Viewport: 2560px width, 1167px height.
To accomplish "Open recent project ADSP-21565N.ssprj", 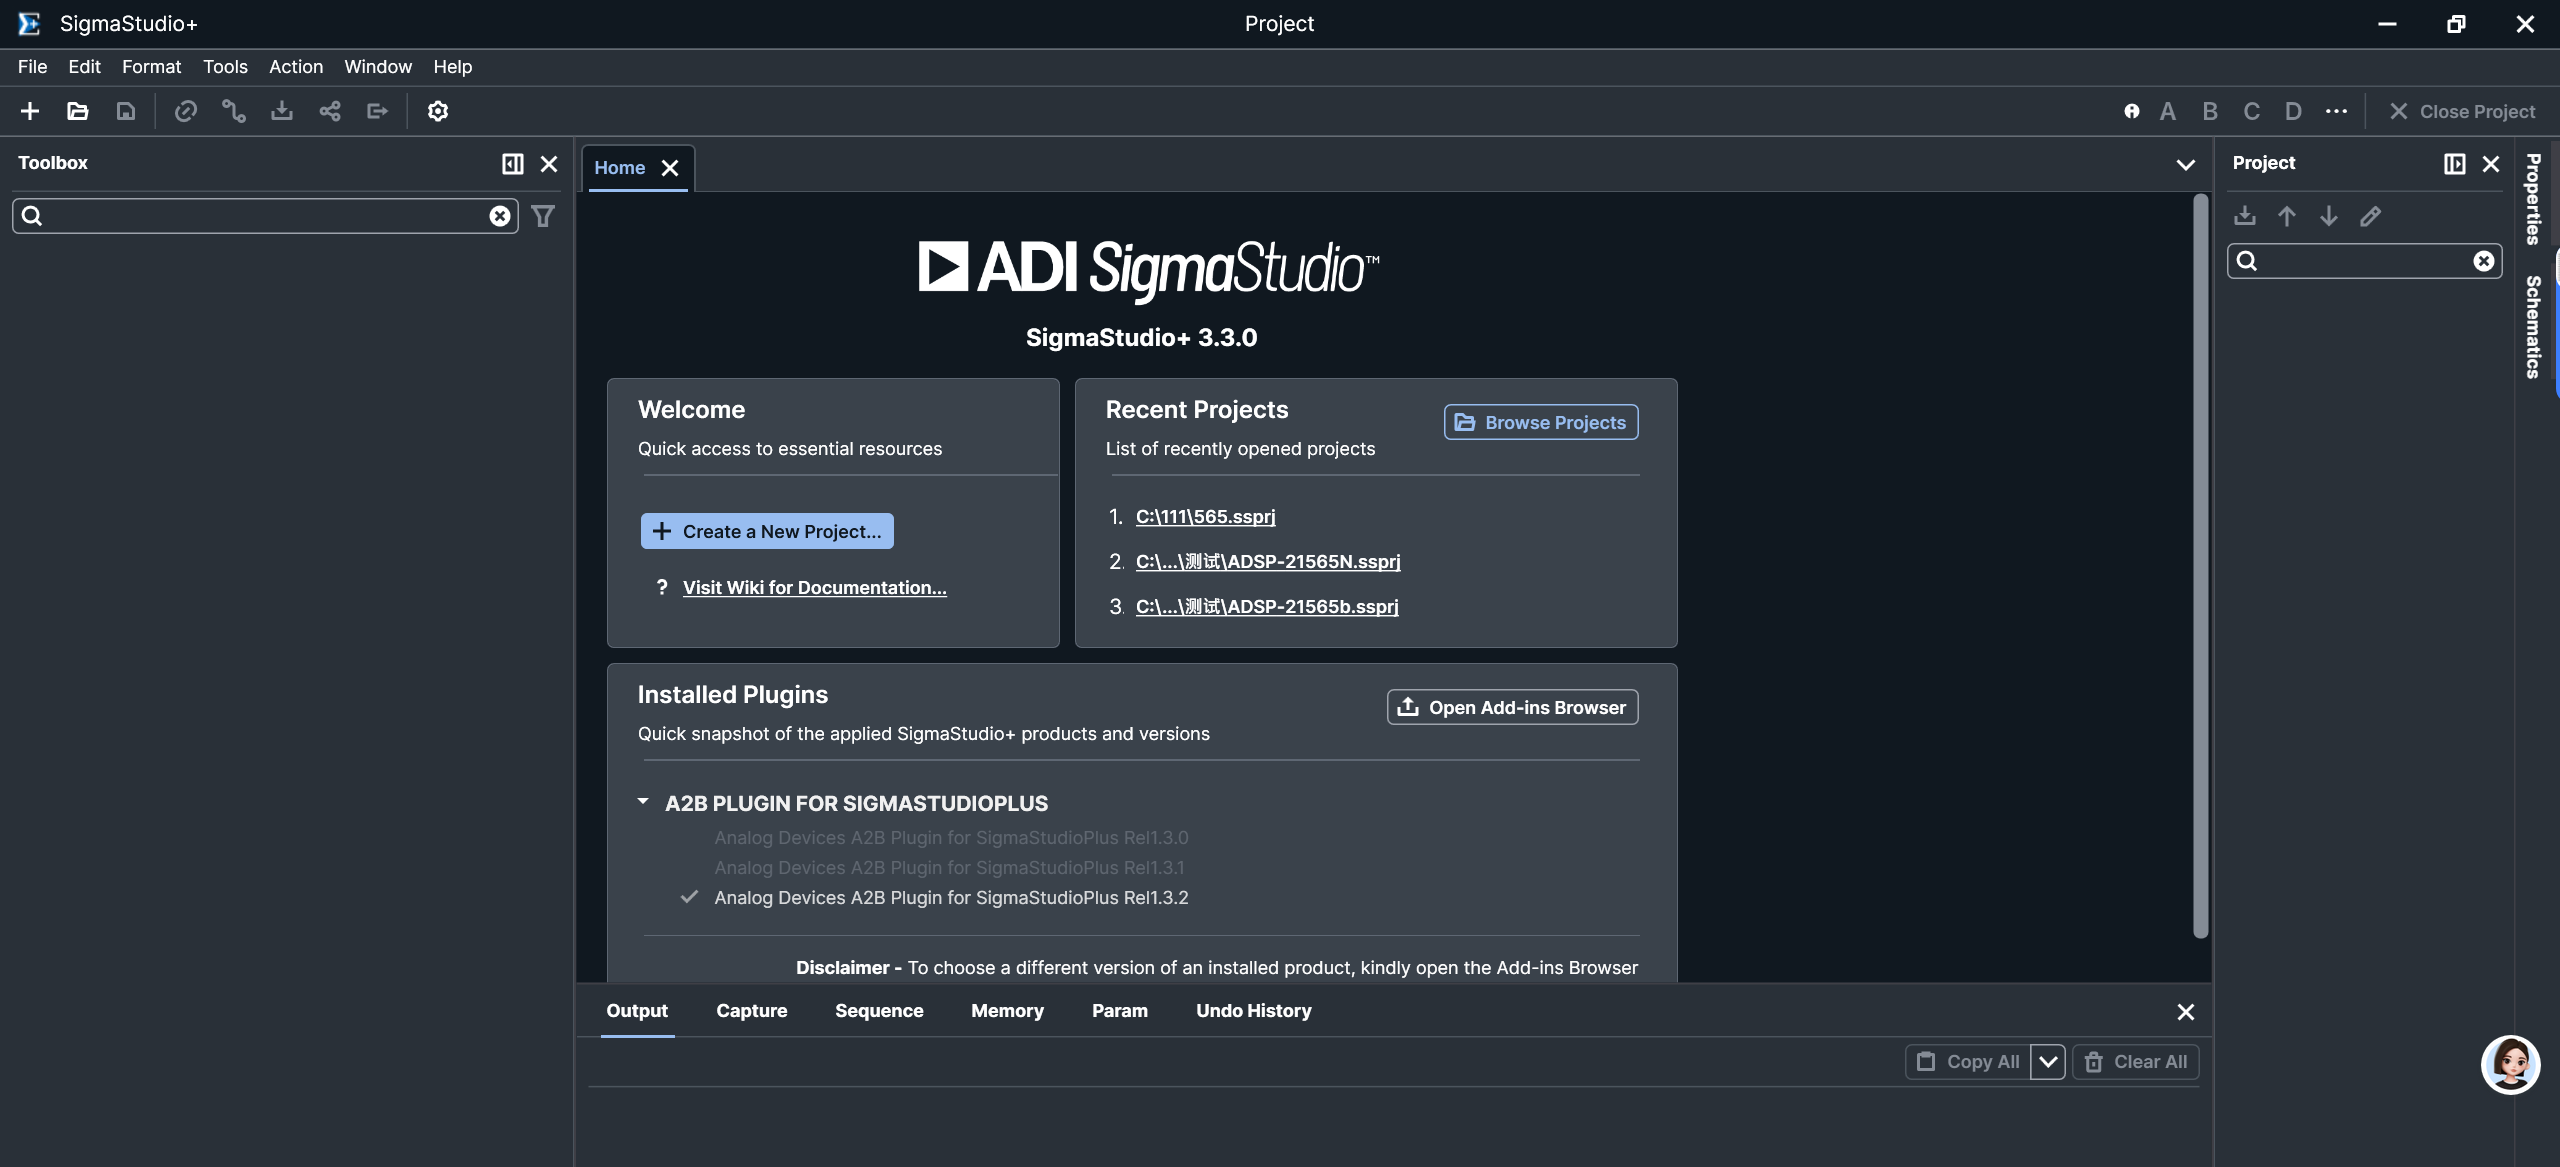I will pos(1268,562).
